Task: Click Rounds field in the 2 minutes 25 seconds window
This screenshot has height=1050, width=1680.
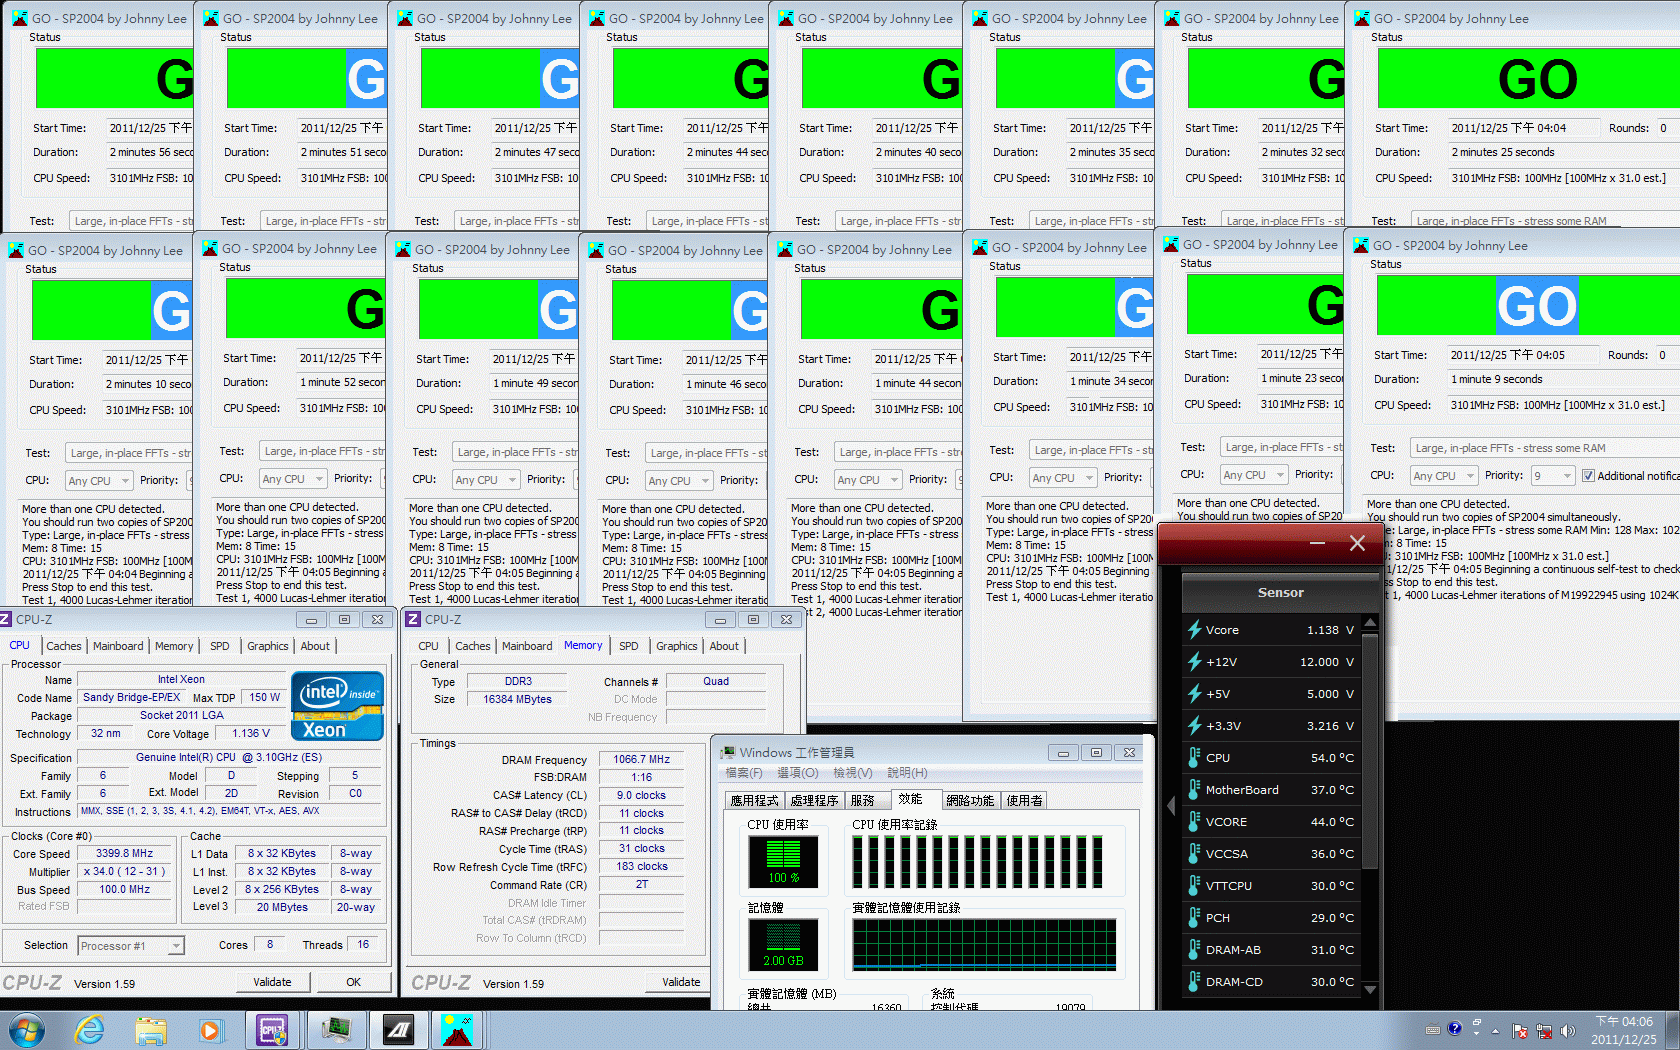Action: click(1668, 128)
